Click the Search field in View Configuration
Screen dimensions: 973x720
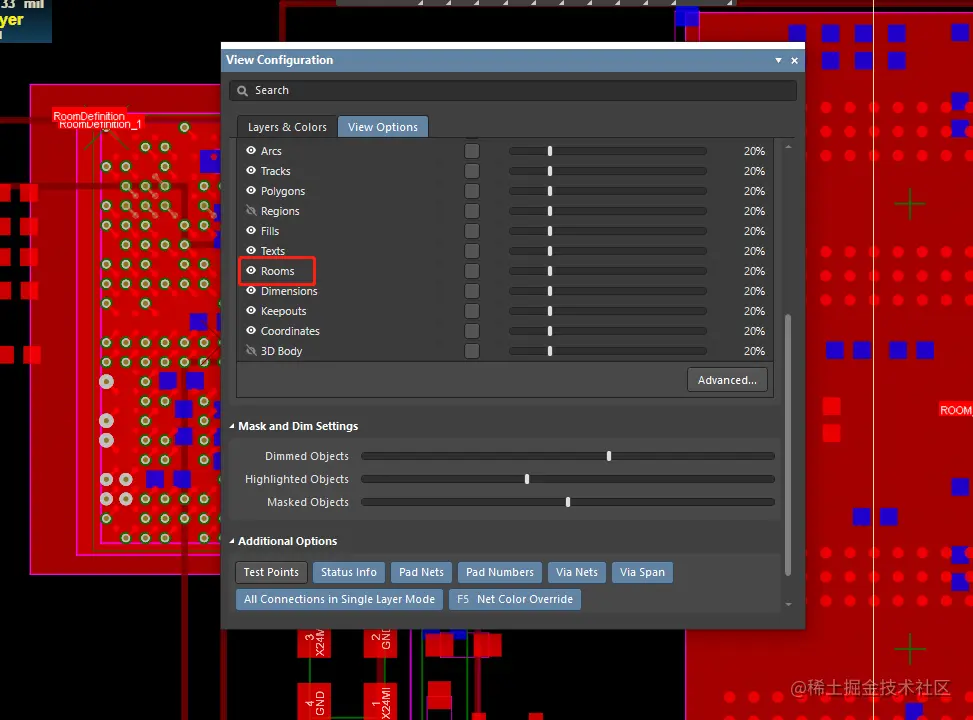coord(513,90)
